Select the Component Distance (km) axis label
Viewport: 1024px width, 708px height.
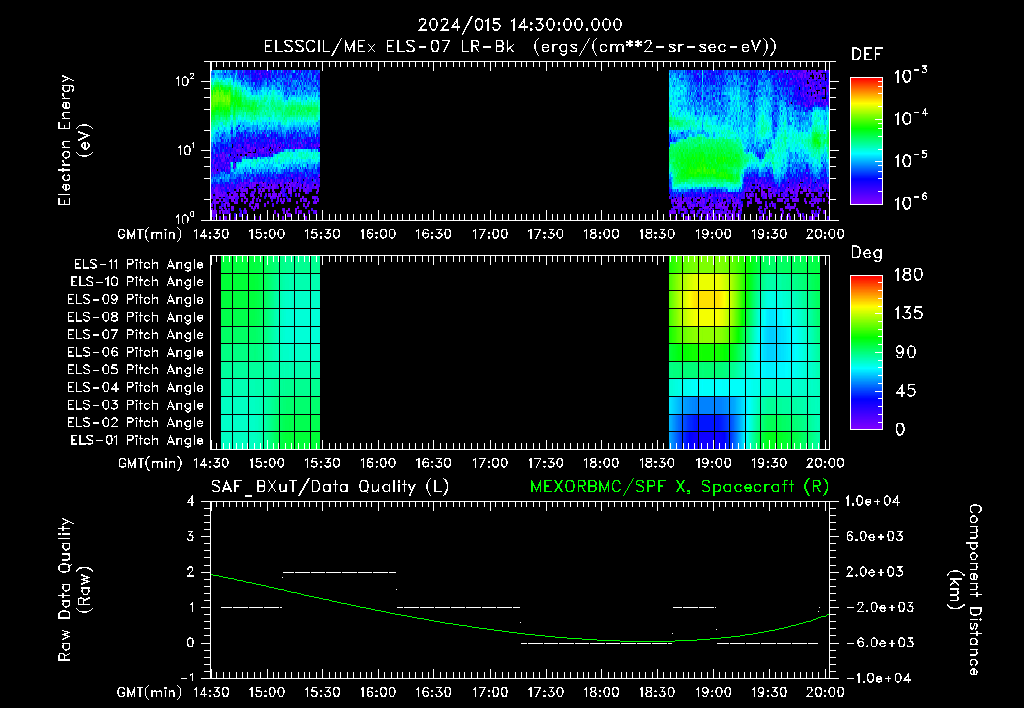(965, 590)
